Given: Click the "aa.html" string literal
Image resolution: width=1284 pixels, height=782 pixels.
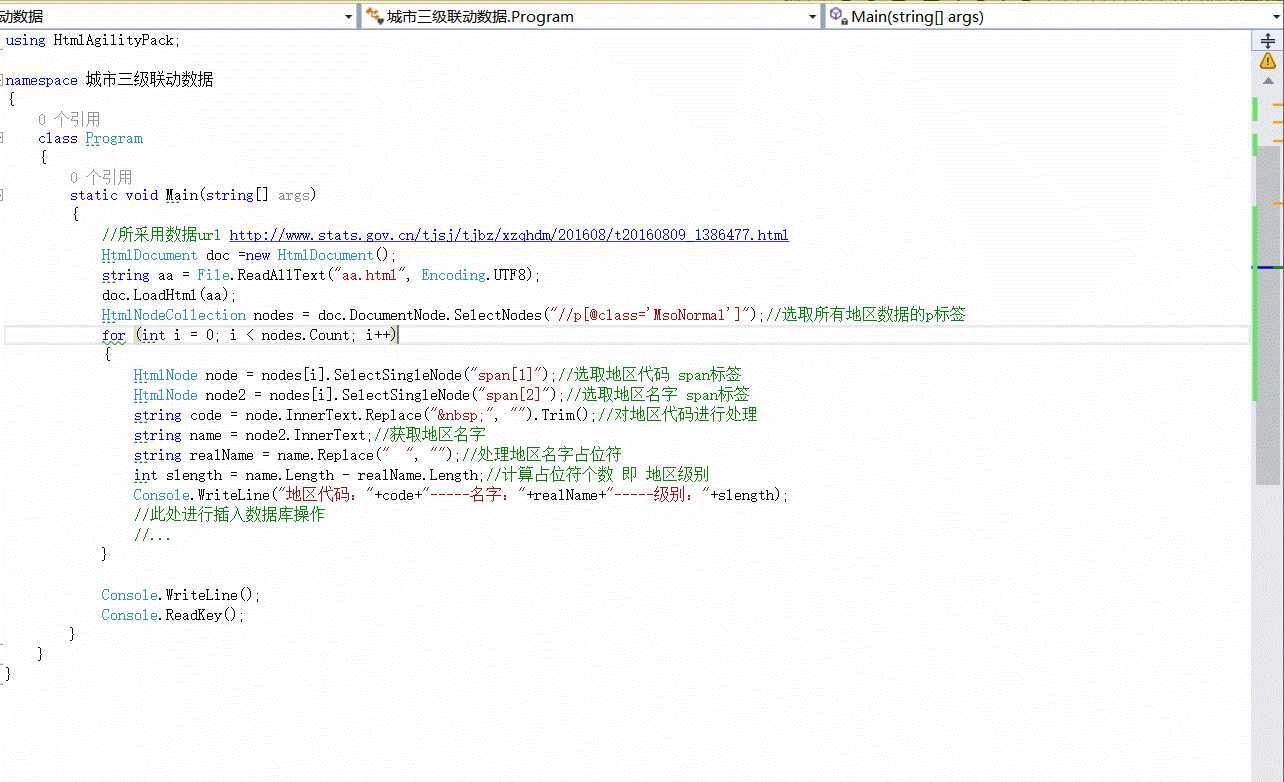Looking at the screenshot, I should pos(370,275).
